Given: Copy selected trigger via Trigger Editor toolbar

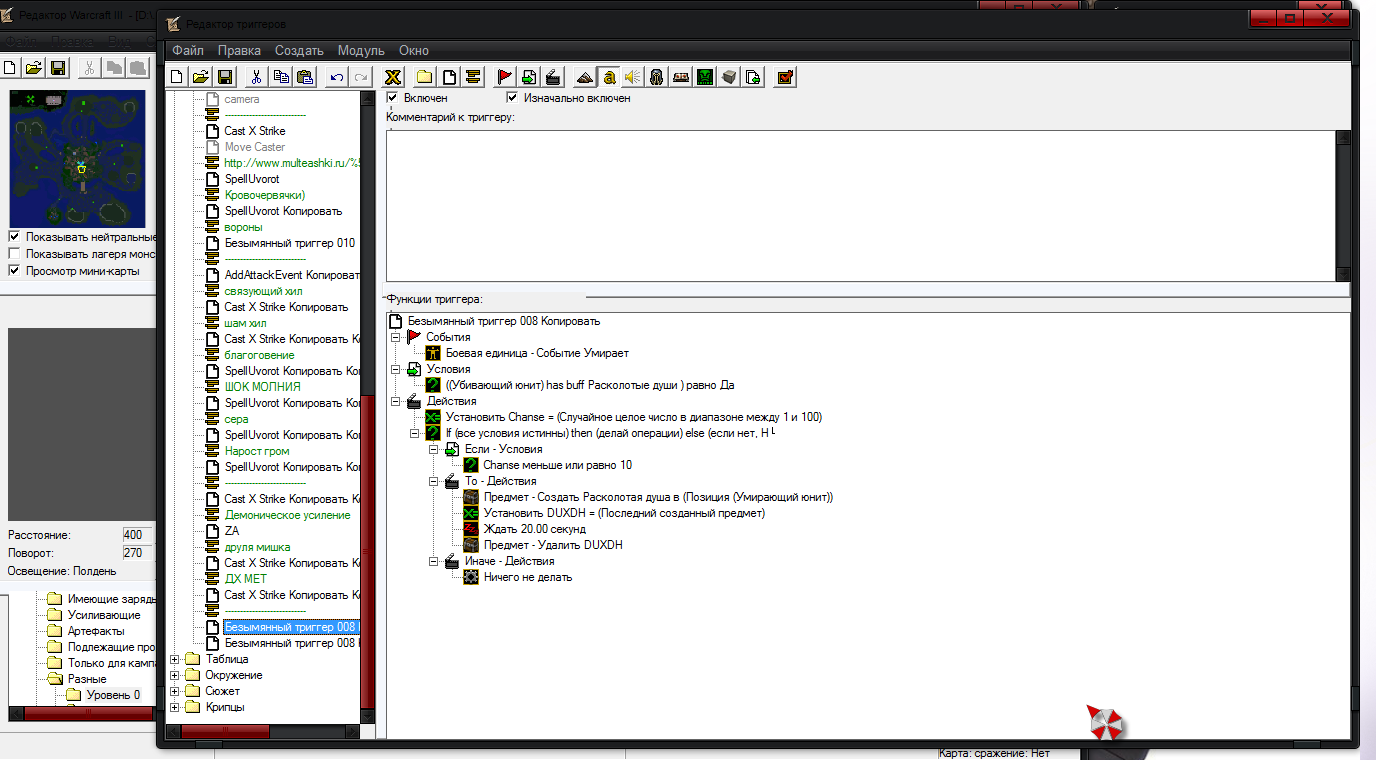Looking at the screenshot, I should pyautogui.click(x=281, y=77).
